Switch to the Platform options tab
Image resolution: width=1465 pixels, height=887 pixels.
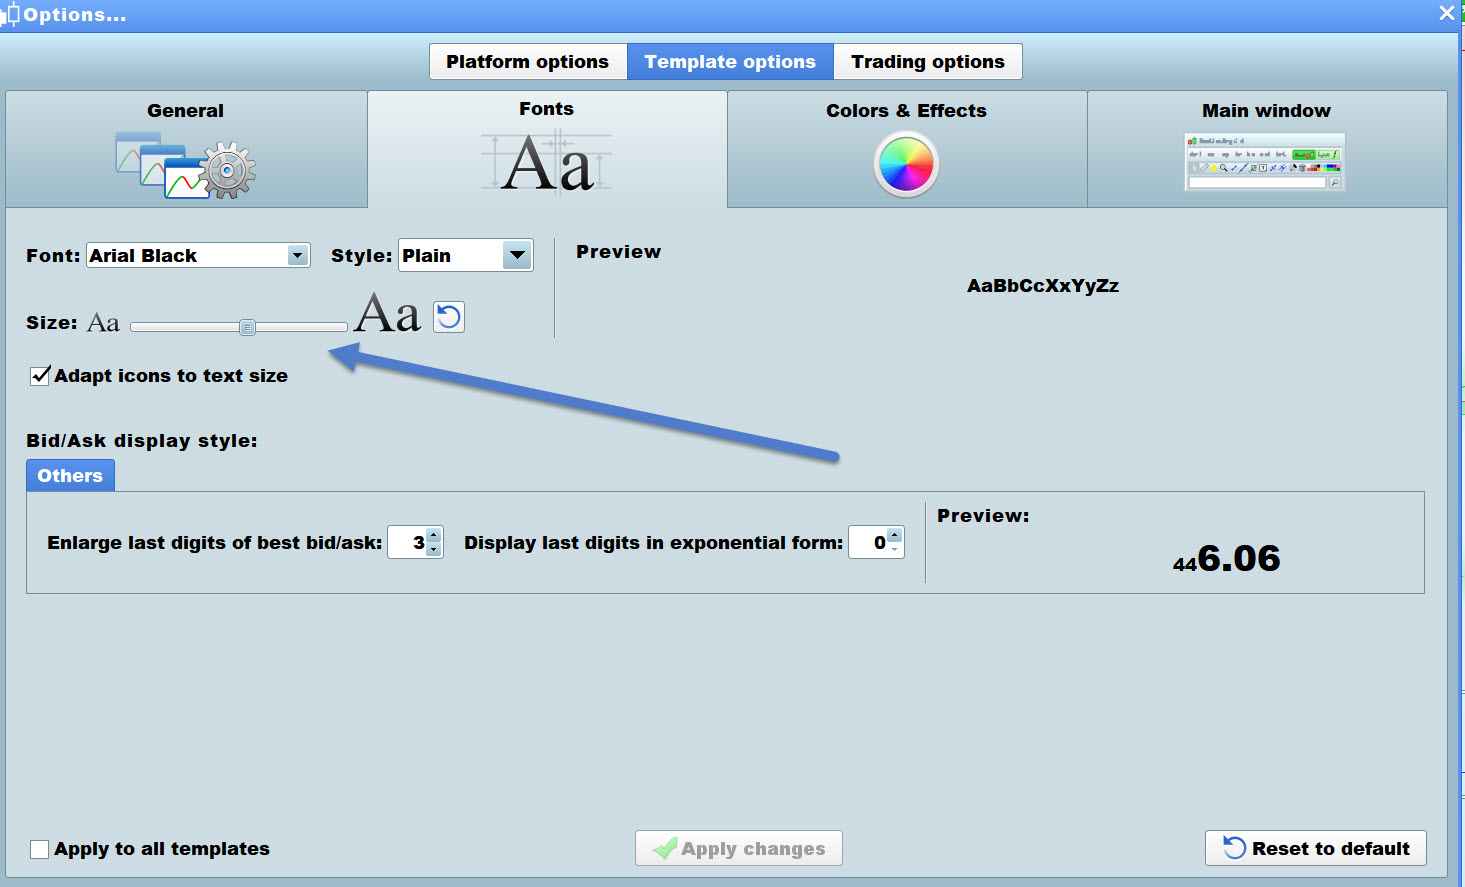(528, 62)
